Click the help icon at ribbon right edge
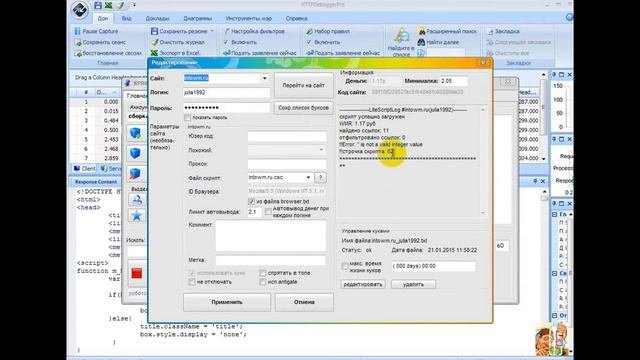Screen dimensions: 640x360 click(x=569, y=17)
